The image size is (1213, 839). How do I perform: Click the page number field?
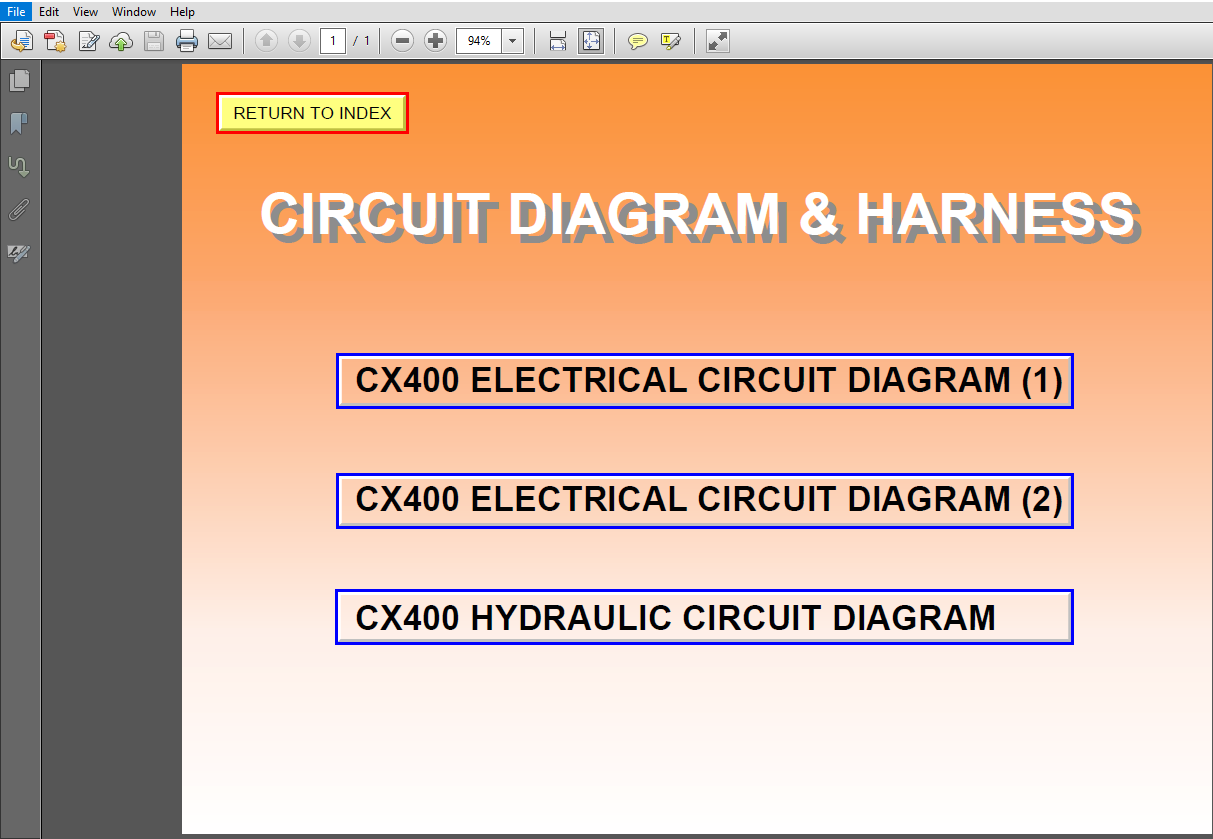tap(333, 41)
